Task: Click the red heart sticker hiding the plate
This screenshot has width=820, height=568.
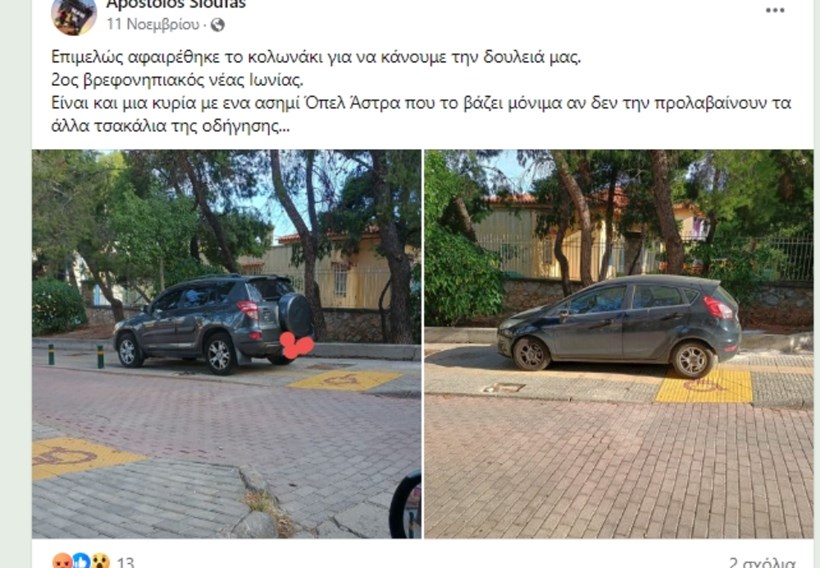Action: click(x=296, y=345)
